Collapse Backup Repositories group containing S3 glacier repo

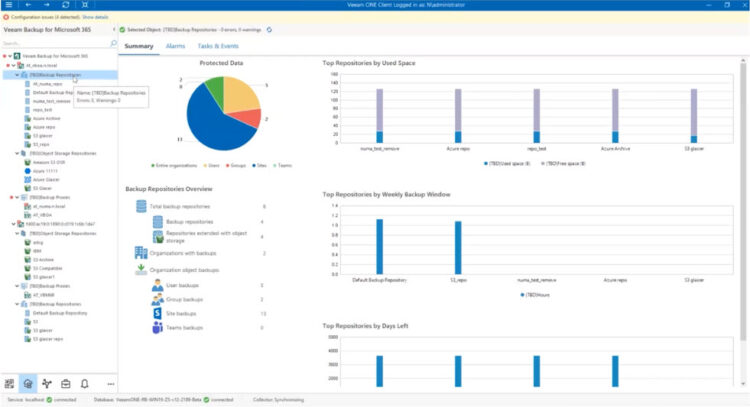(17, 304)
